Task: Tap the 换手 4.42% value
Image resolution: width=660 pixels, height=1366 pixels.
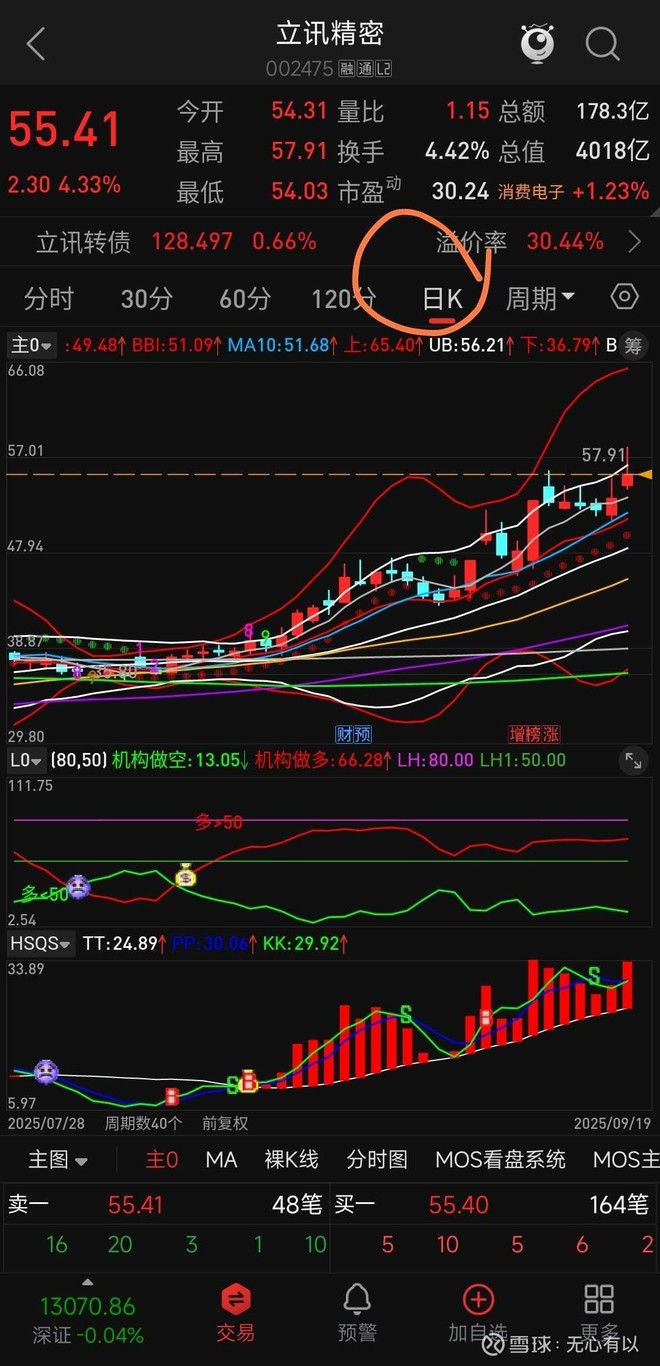Action: click(x=457, y=151)
